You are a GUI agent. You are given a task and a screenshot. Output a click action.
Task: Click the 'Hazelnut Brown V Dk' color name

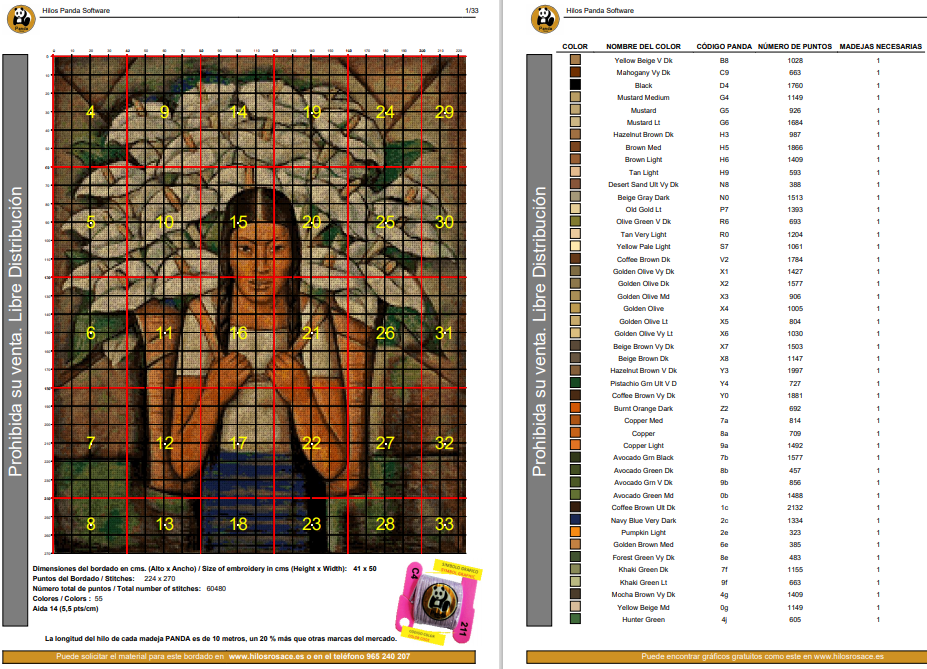point(643,371)
